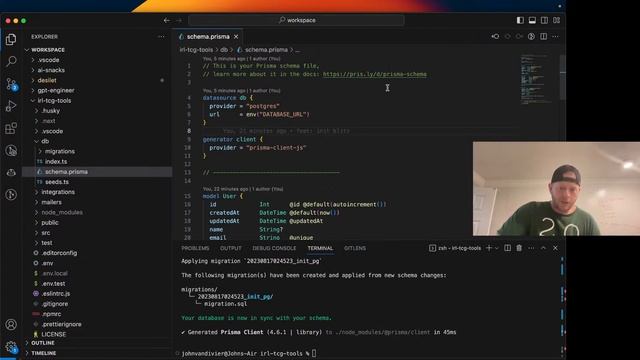Add a new terminal with plus
The width and height of the screenshot is (640, 360).
pos(489,248)
